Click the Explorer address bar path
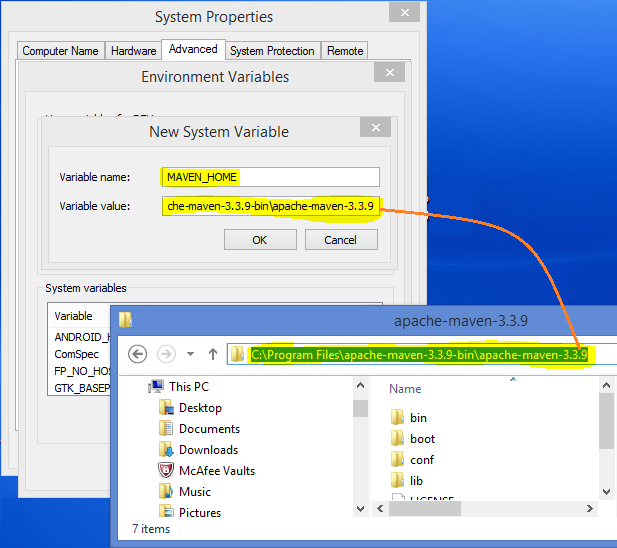The height and width of the screenshot is (548, 617). pos(419,355)
